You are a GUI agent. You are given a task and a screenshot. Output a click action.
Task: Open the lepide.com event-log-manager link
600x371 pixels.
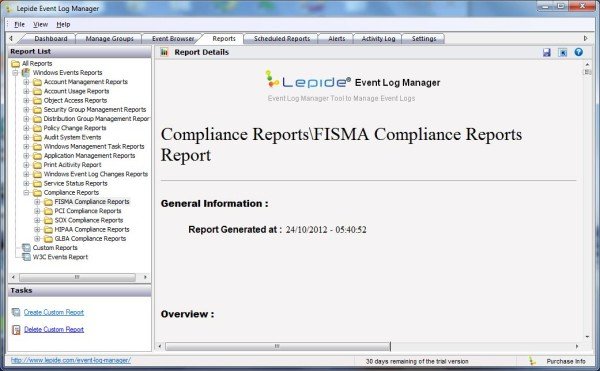click(x=71, y=360)
